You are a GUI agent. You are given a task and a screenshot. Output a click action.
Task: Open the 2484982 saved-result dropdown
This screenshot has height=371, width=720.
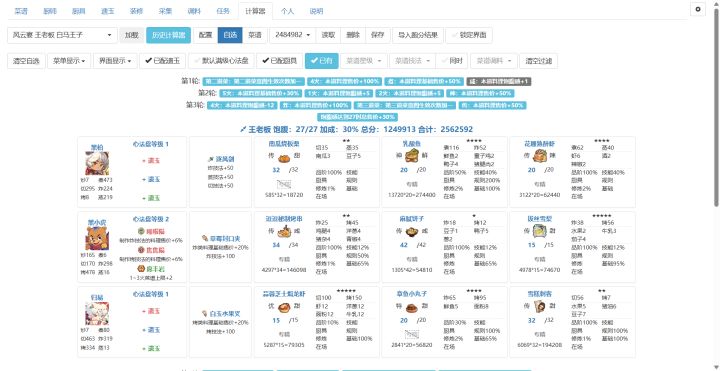pos(292,35)
